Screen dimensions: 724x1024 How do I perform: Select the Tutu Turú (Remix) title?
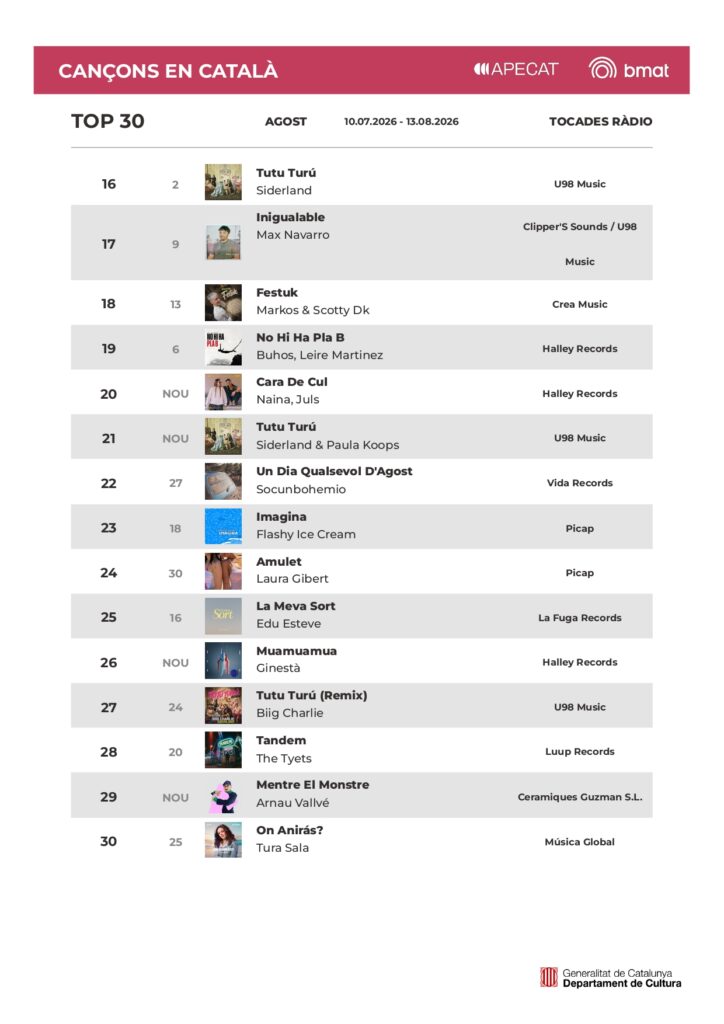coord(311,696)
